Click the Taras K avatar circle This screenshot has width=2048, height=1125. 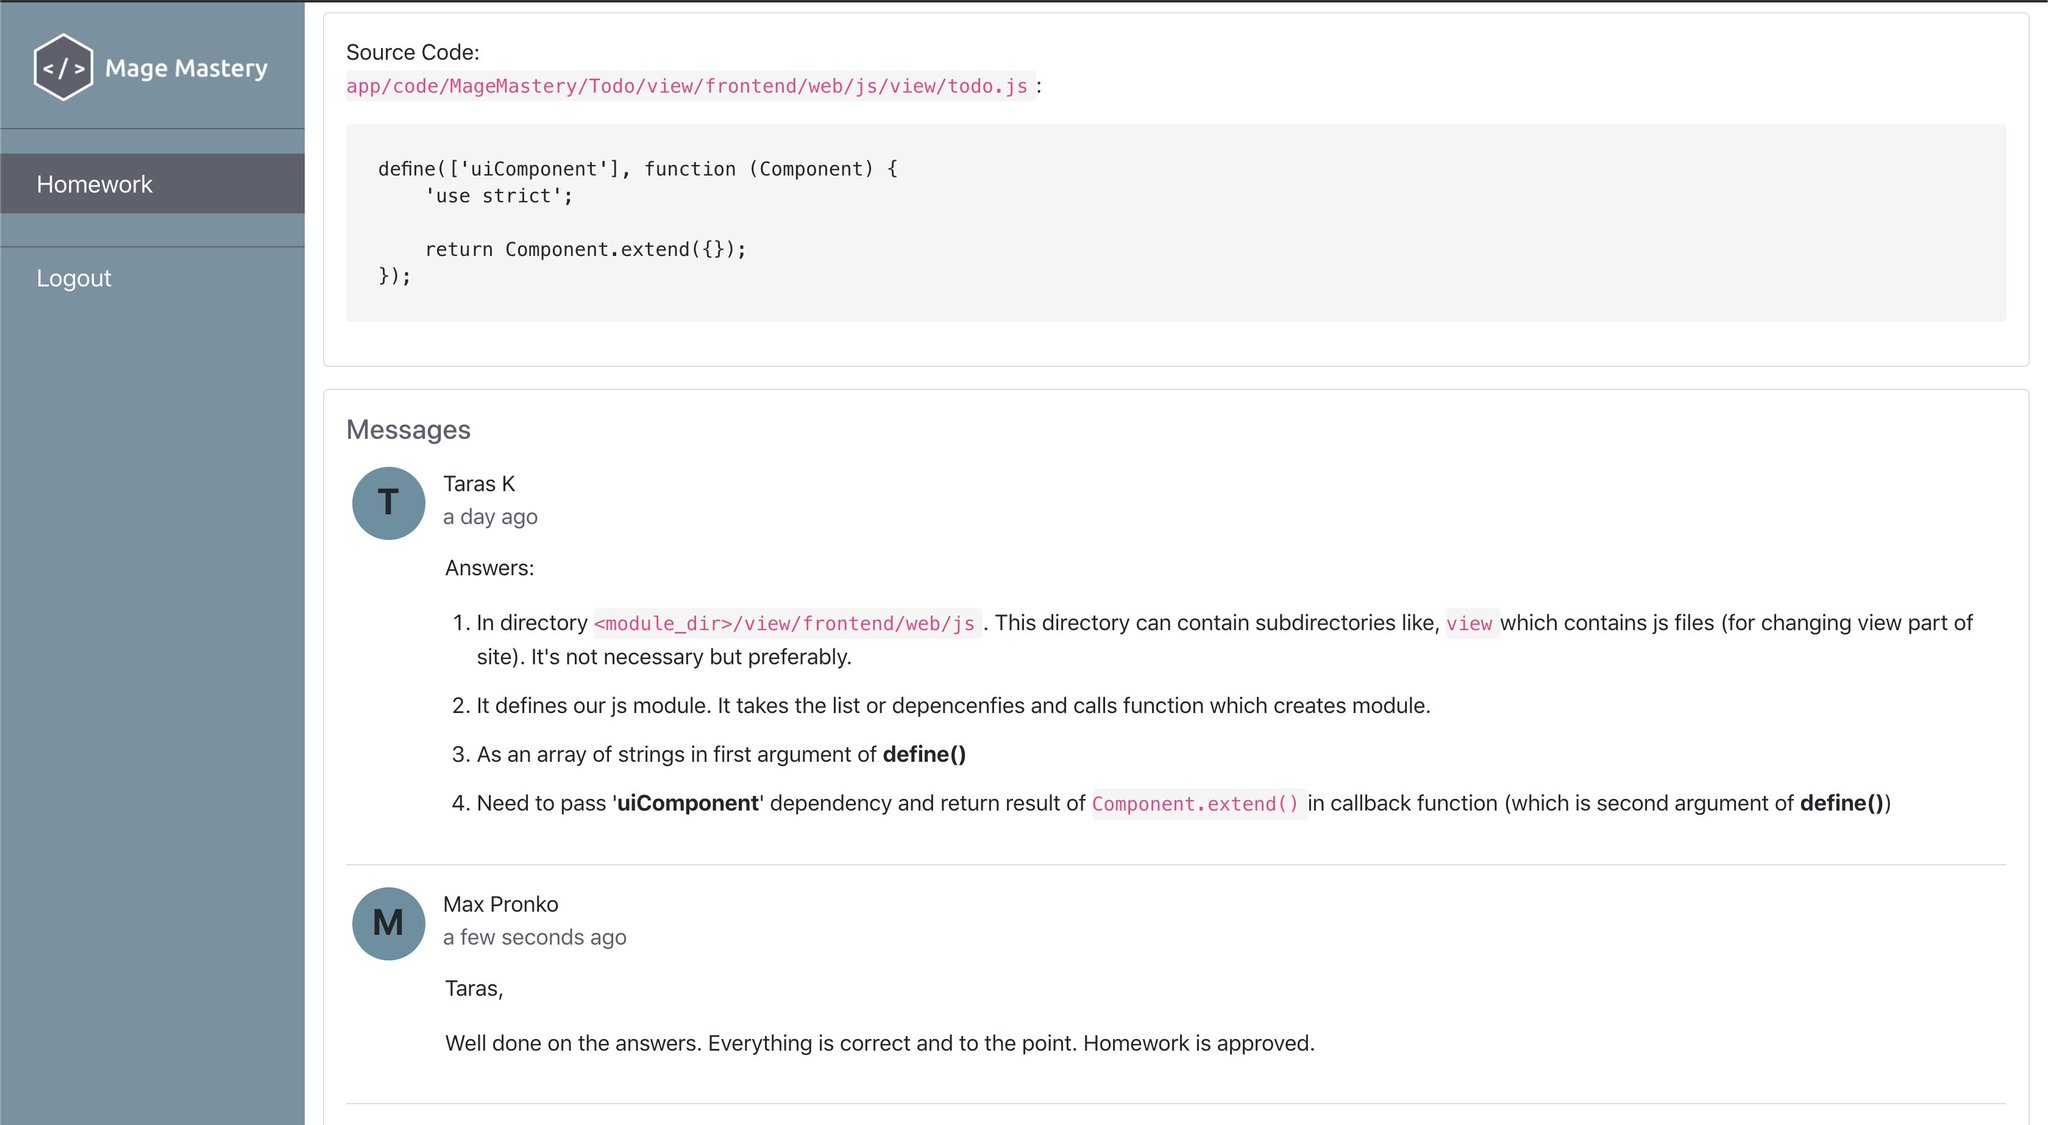coord(388,503)
